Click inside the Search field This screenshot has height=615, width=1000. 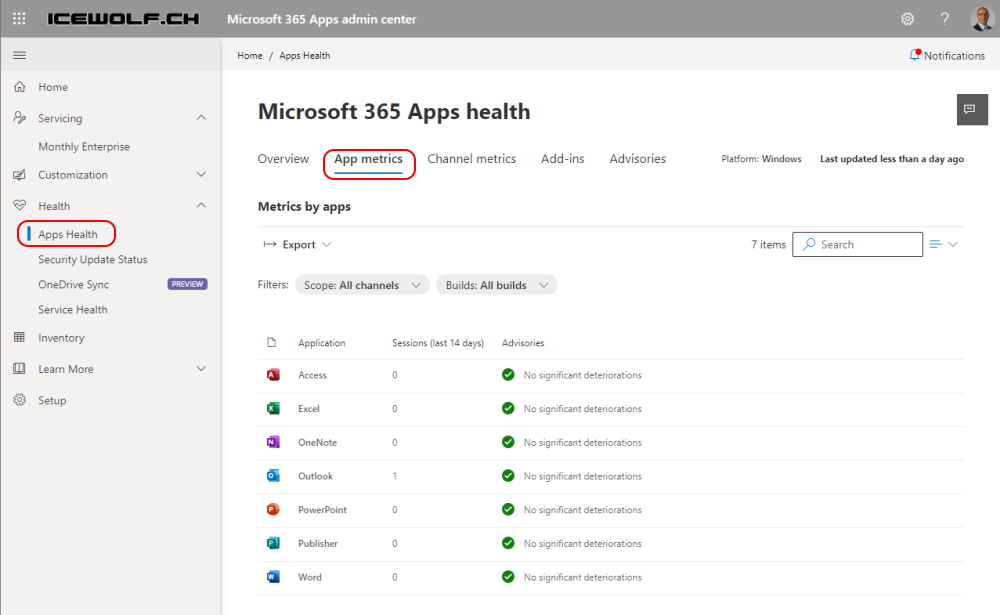click(857, 244)
